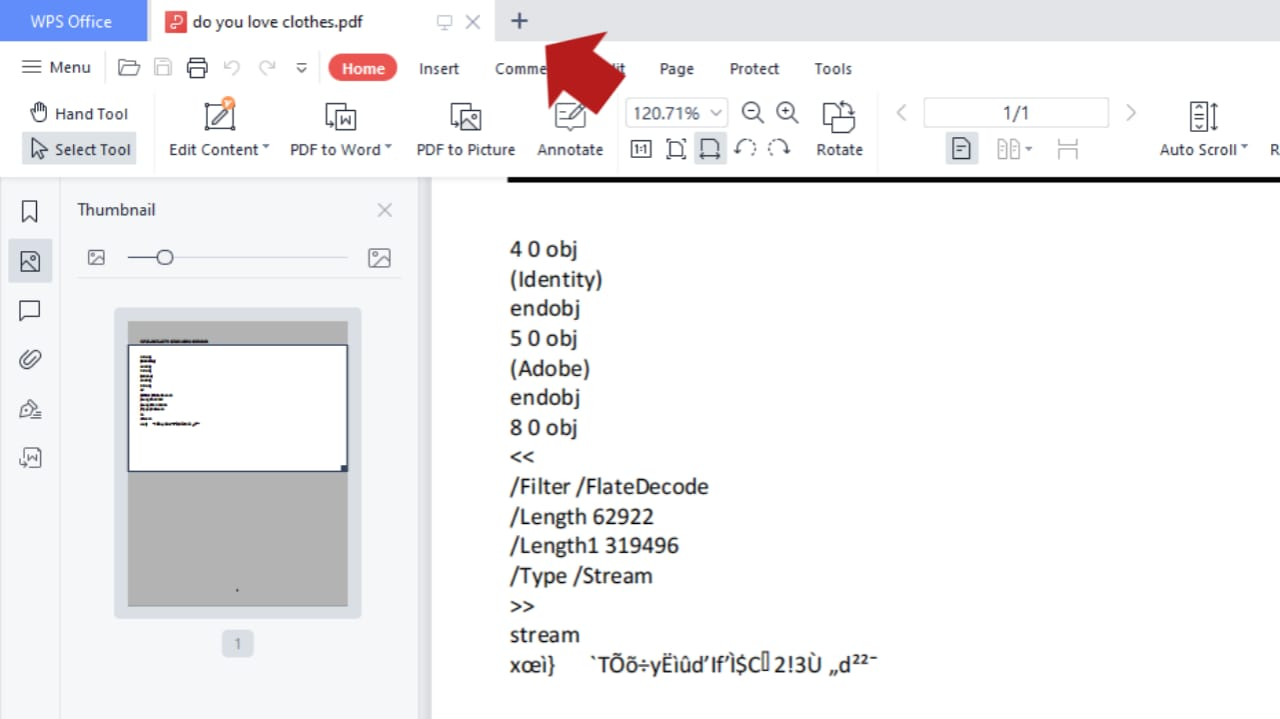The width and height of the screenshot is (1280, 719).
Task: Open the Attachments paperclip panel icon
Action: (30, 360)
